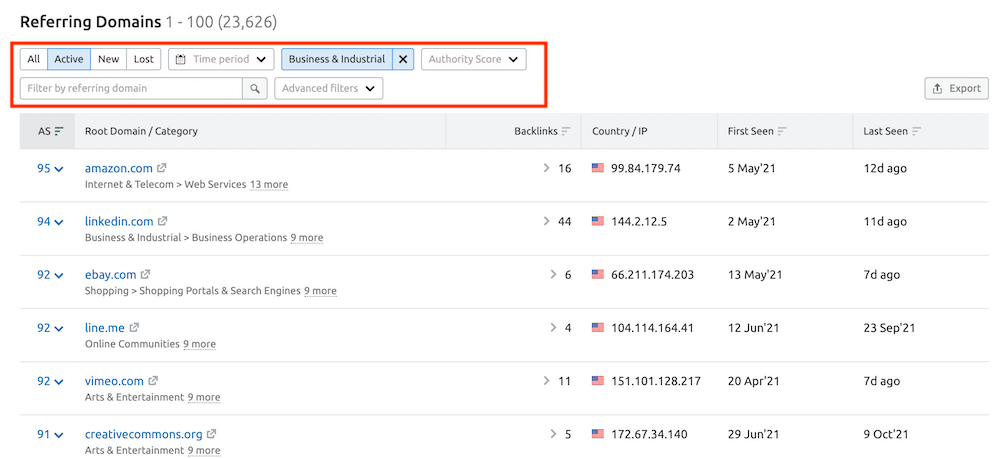This screenshot has height=459, width=1000.
Task: Expand backlinks arrow for ebay.com row
Action: pyautogui.click(x=553, y=274)
